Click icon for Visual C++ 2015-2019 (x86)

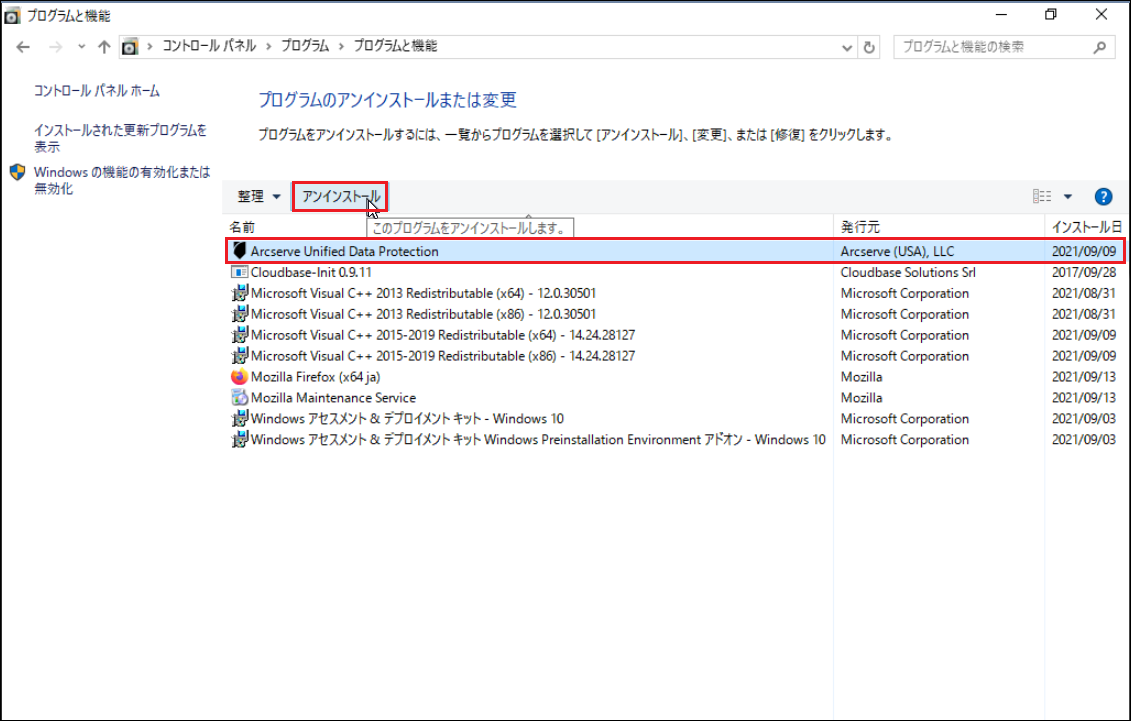click(239, 355)
